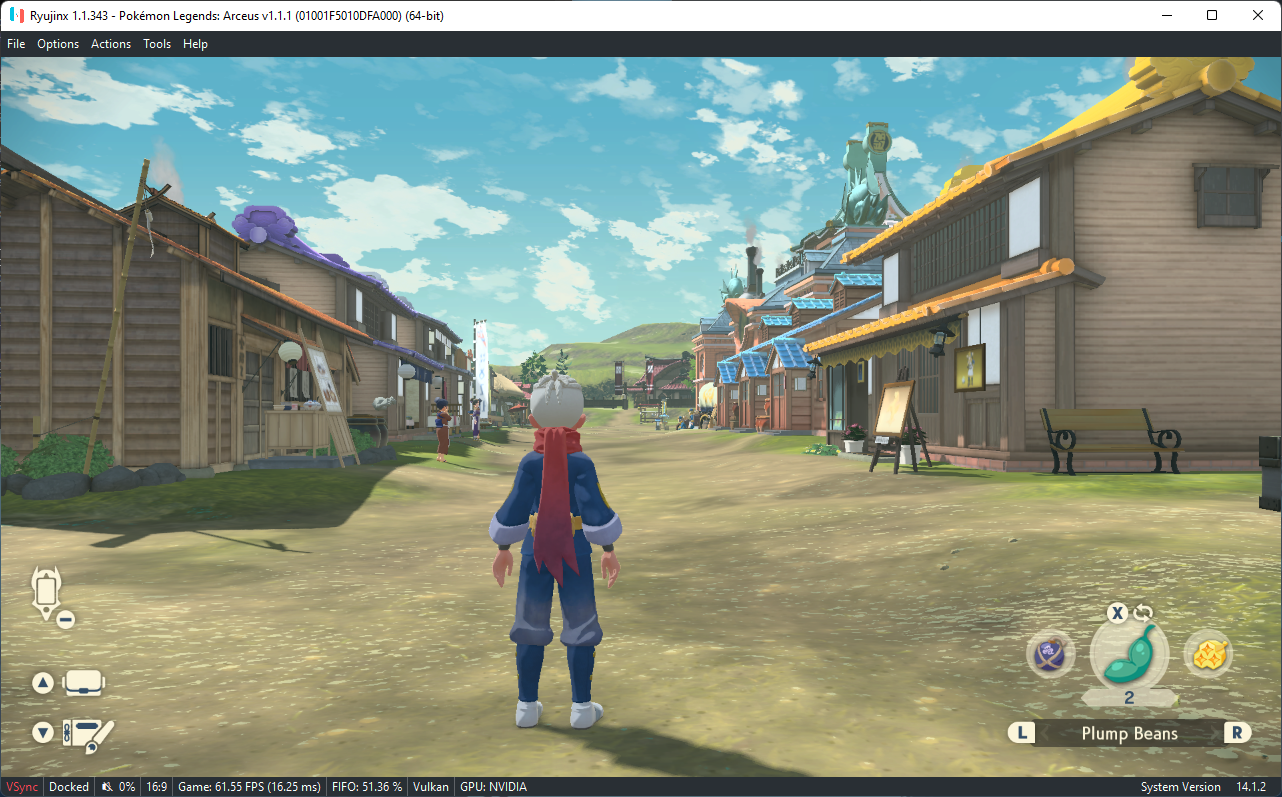Click the up arrow D-pad icon
1282x797 pixels.
coord(43,683)
